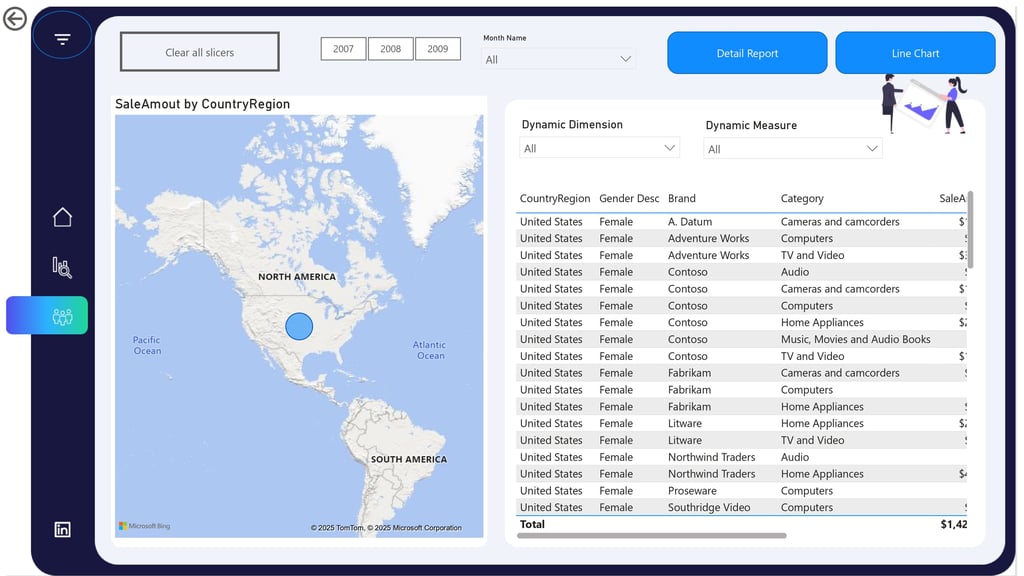1024x576 pixels.
Task: Click the Southridge Video brand cell
Action: 709,507
